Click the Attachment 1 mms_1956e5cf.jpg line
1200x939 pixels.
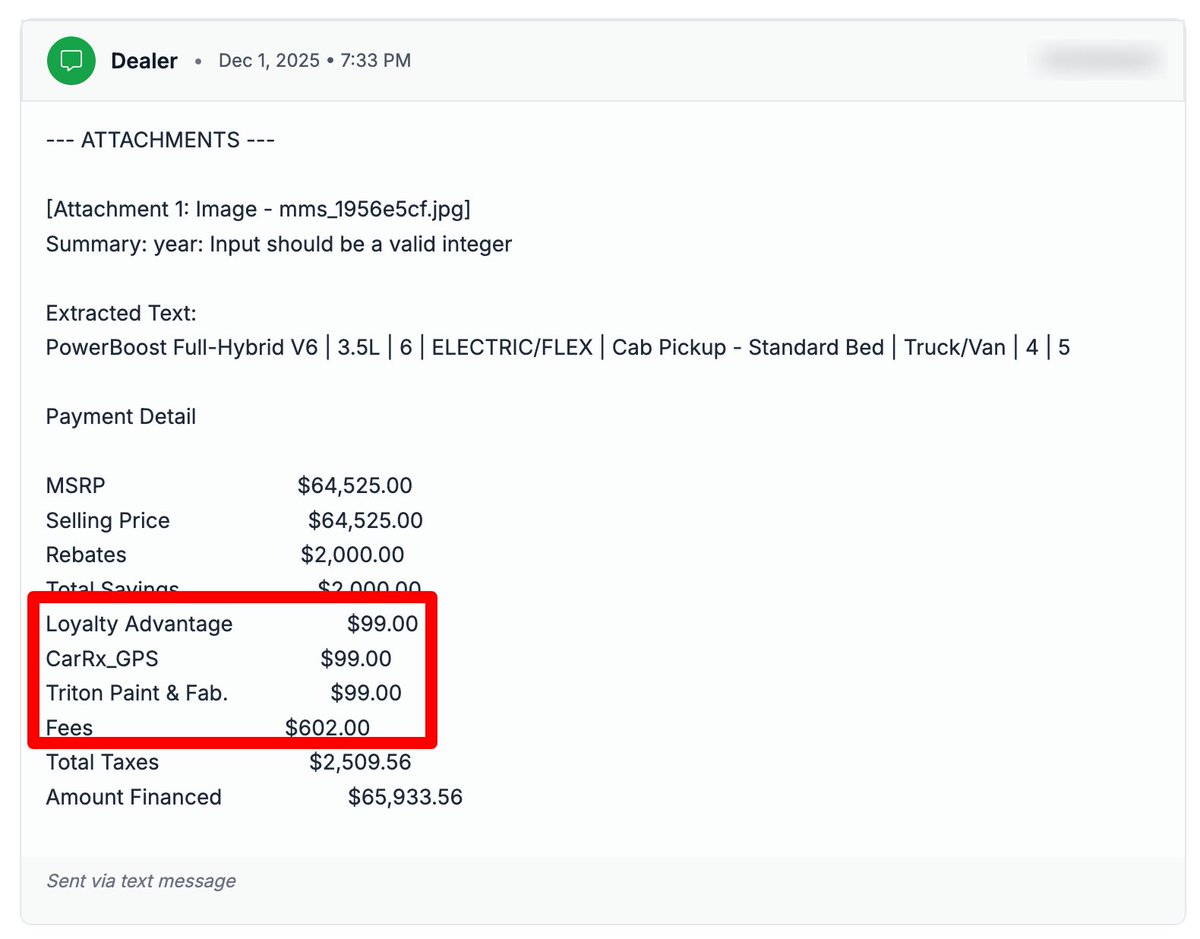(x=258, y=209)
